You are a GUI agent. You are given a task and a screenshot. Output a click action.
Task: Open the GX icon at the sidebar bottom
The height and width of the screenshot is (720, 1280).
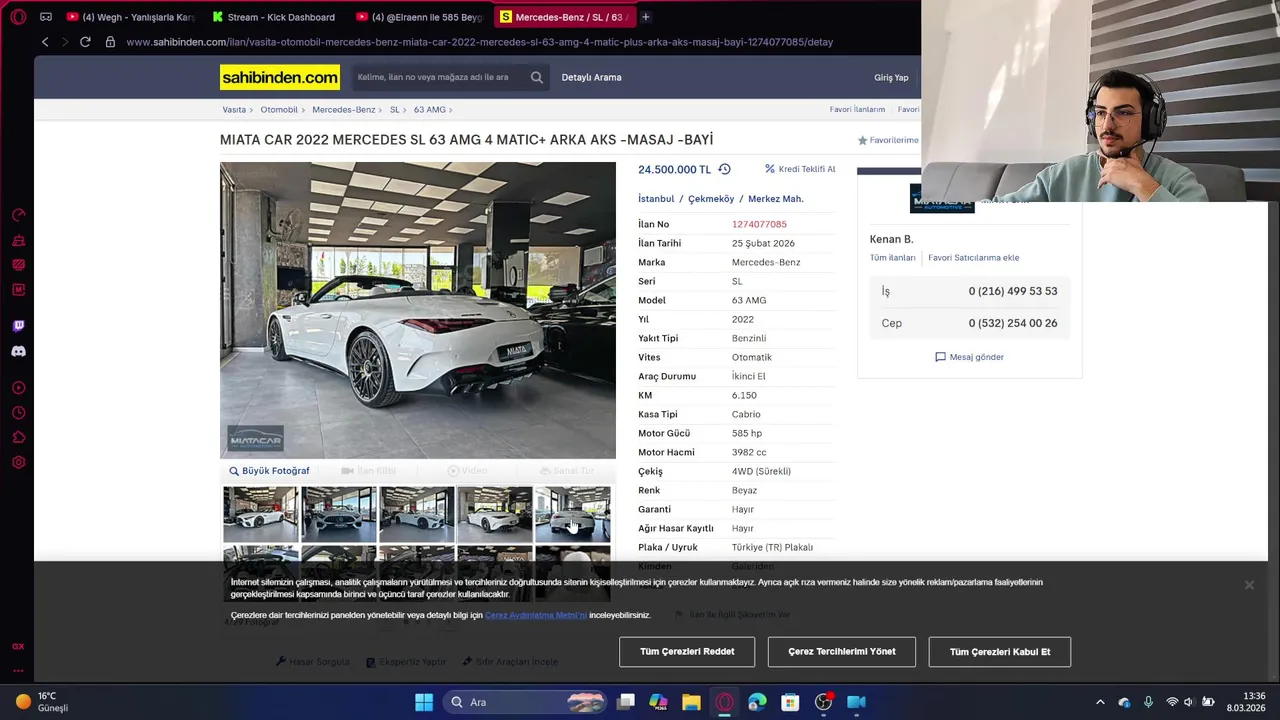(x=18, y=647)
